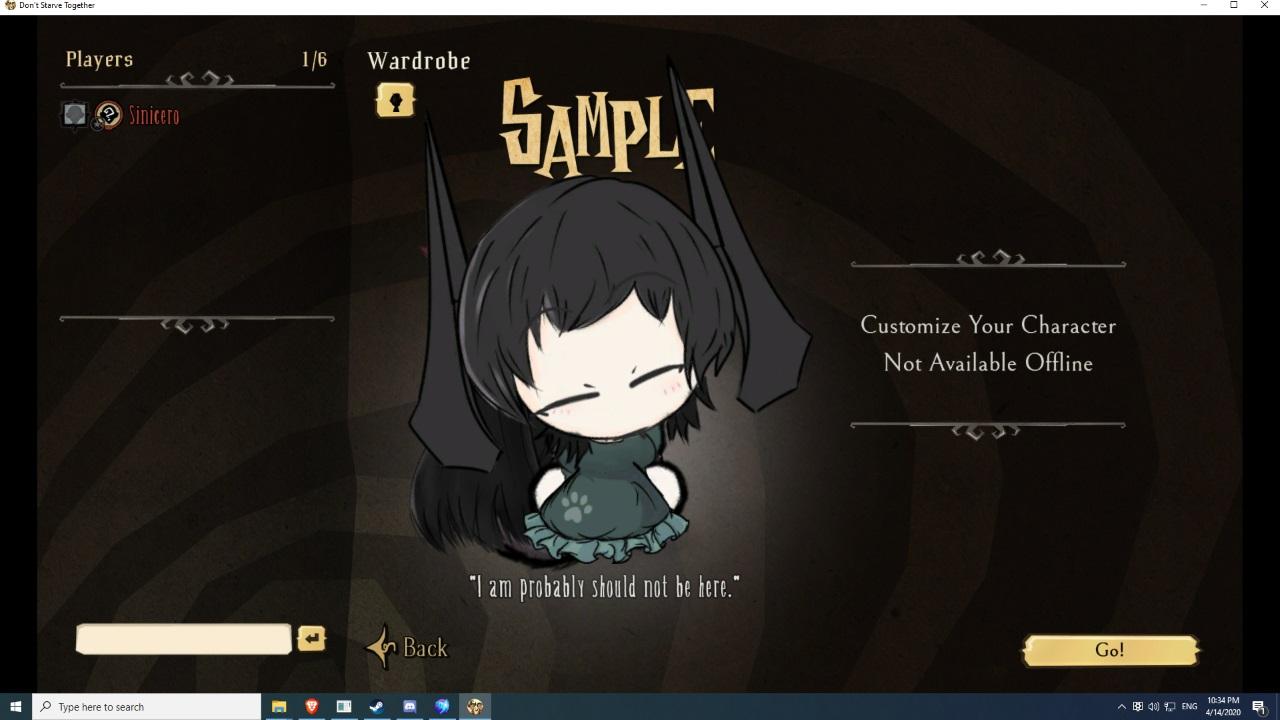This screenshot has width=1280, height=720.
Task: Click the Not Available Offline text
Action: coord(988,363)
